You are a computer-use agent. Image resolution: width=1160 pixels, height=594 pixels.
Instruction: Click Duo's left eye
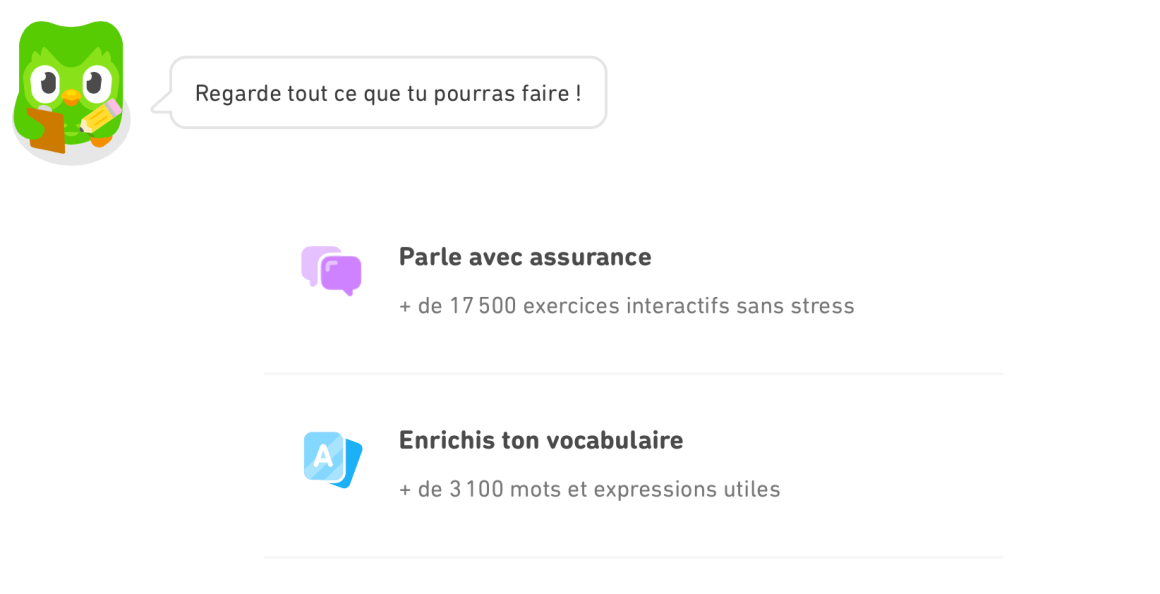pyautogui.click(x=46, y=83)
